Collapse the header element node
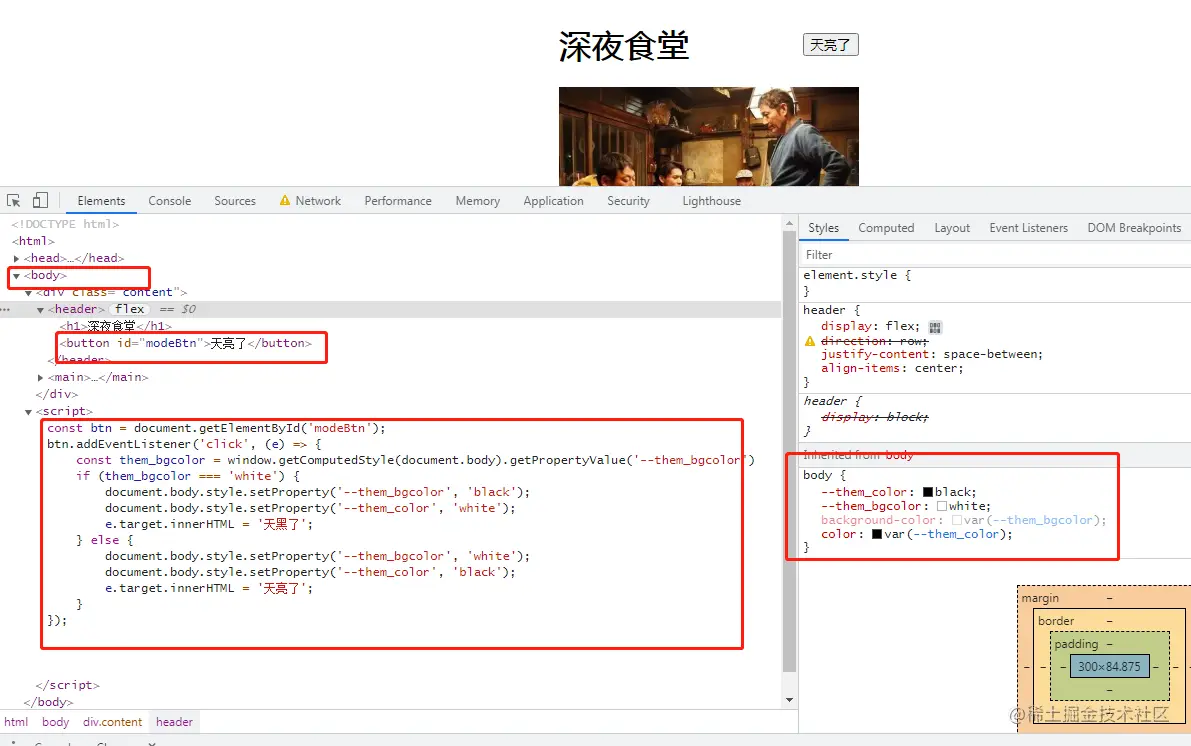Screen dimensions: 1191x746 coord(40,310)
